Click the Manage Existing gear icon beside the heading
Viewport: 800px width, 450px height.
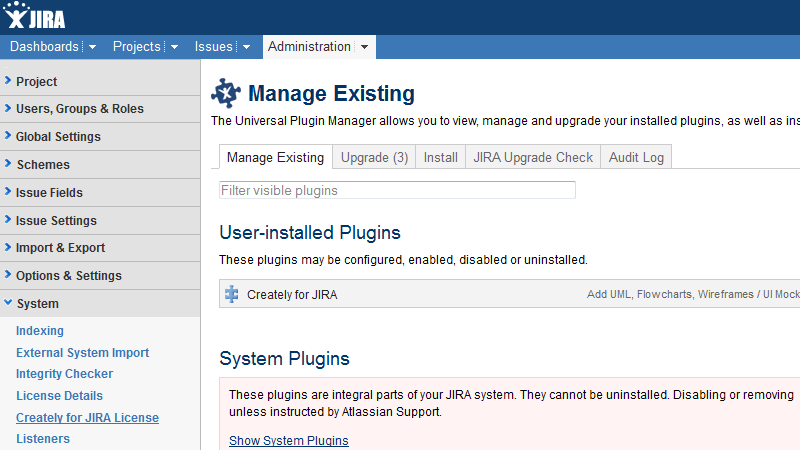click(x=226, y=93)
